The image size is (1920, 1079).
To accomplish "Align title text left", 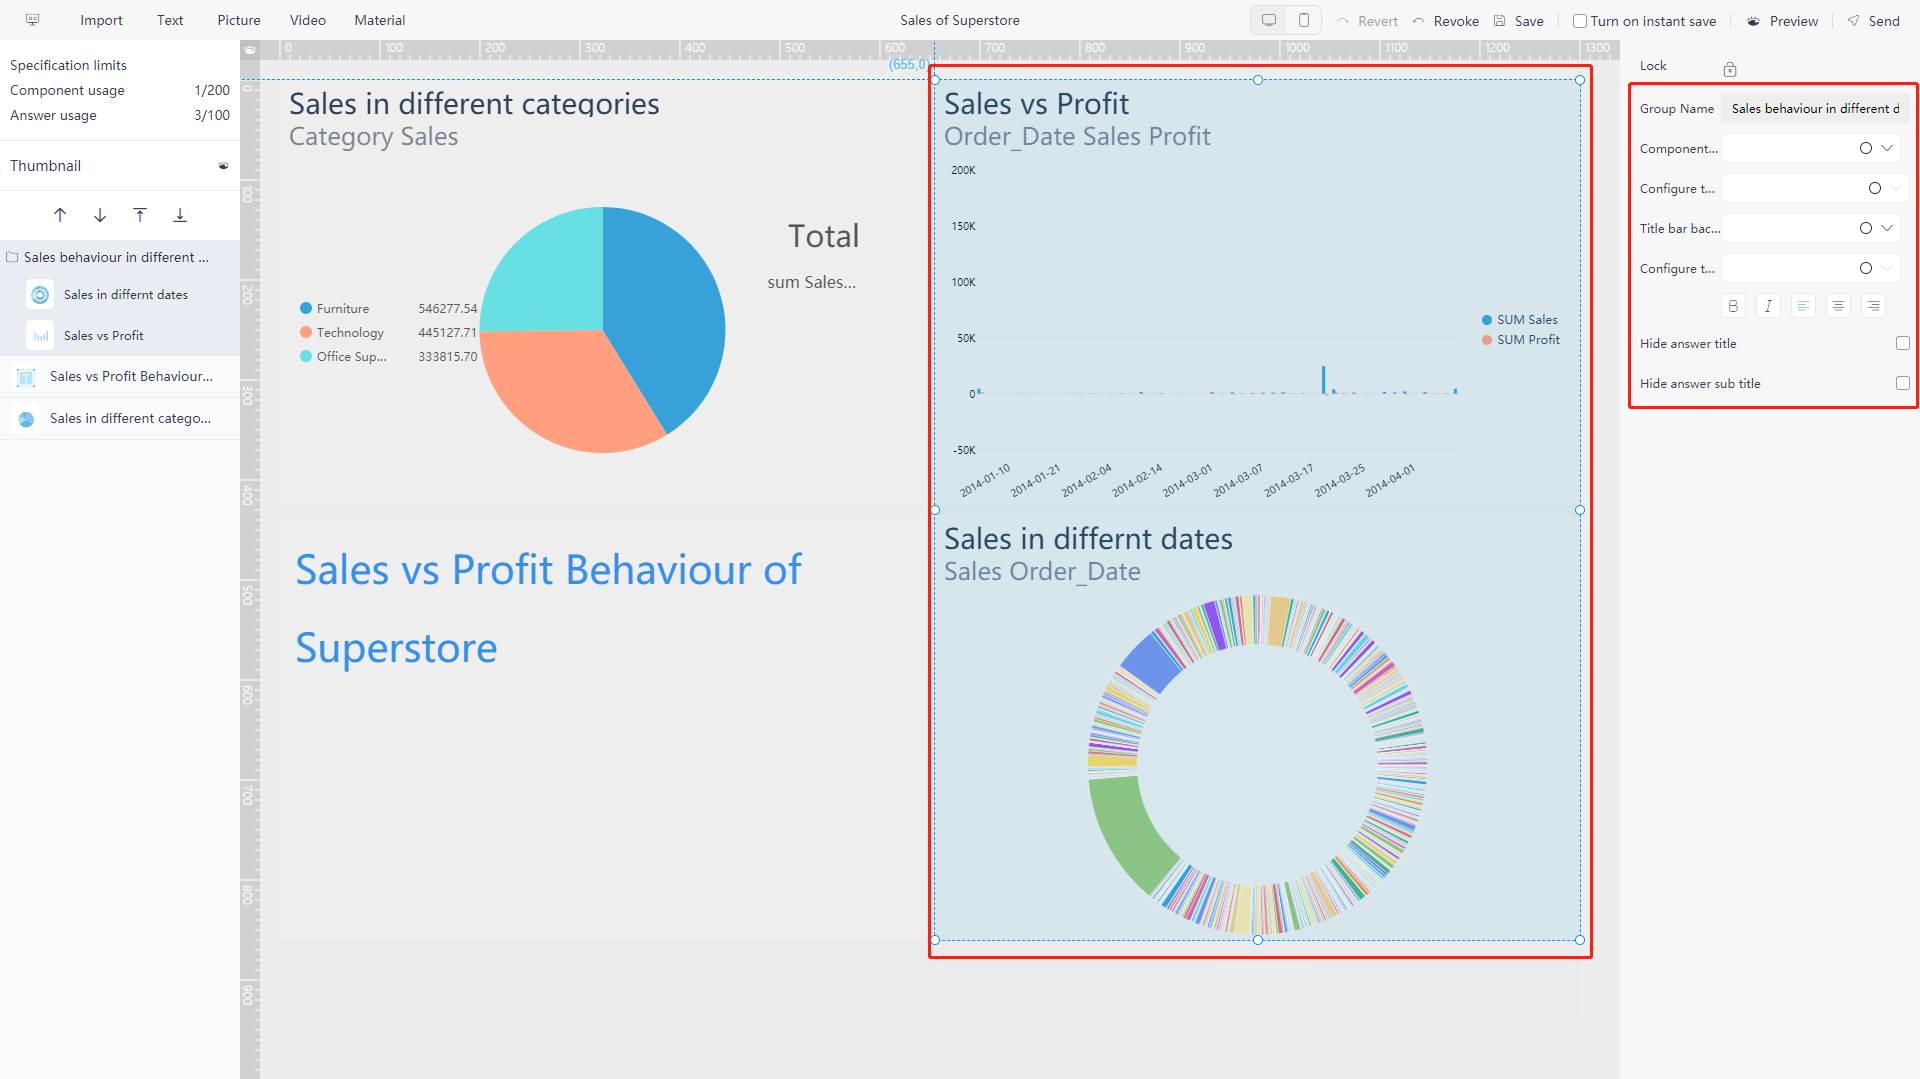I will click(x=1803, y=306).
